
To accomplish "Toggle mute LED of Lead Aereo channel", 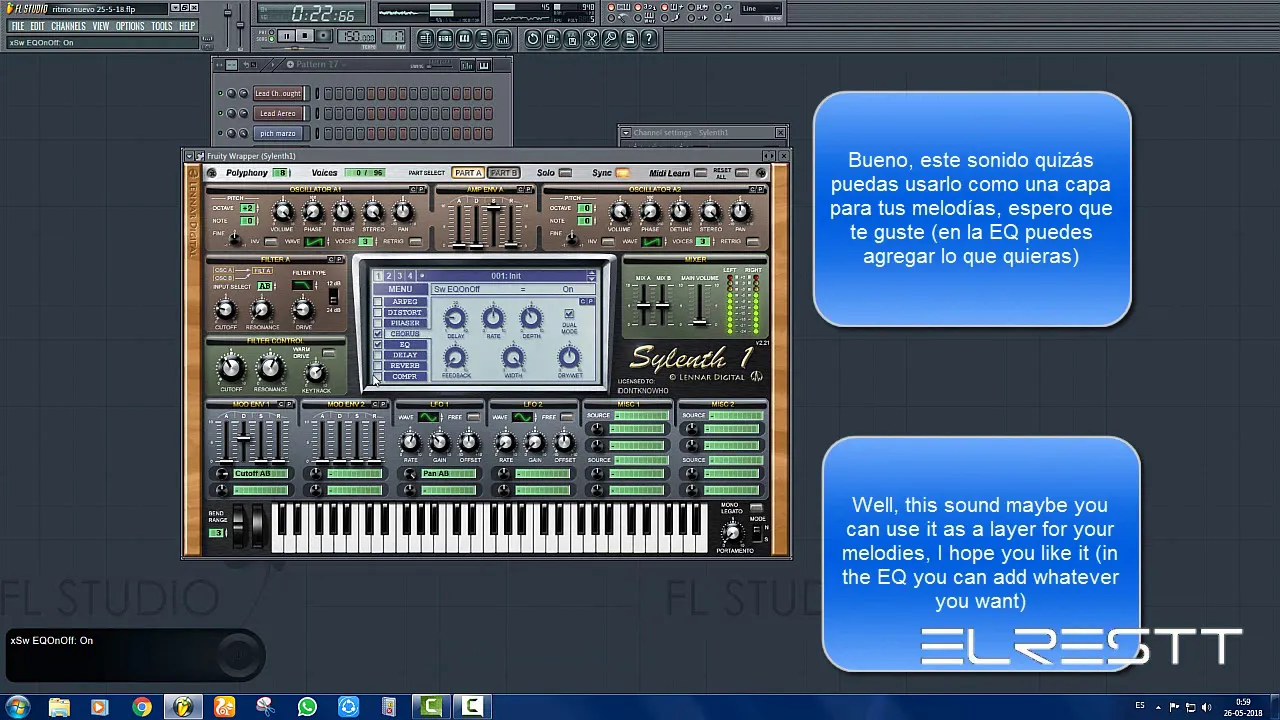I will click(220, 113).
